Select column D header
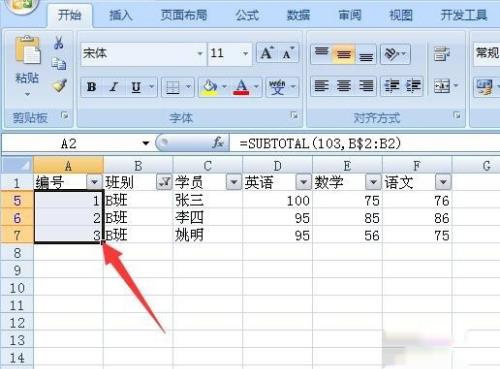 pos(277,165)
